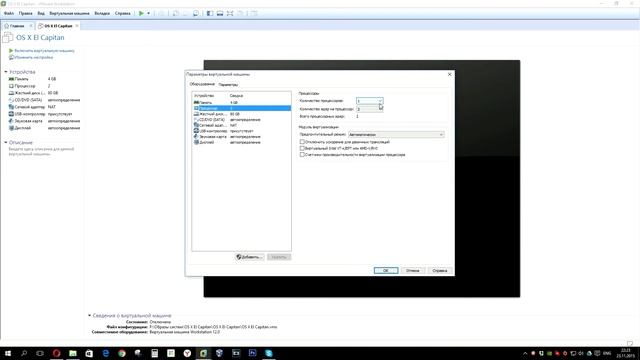Select Сетевой адаптер row in dialog list

pyautogui.click(x=242, y=125)
